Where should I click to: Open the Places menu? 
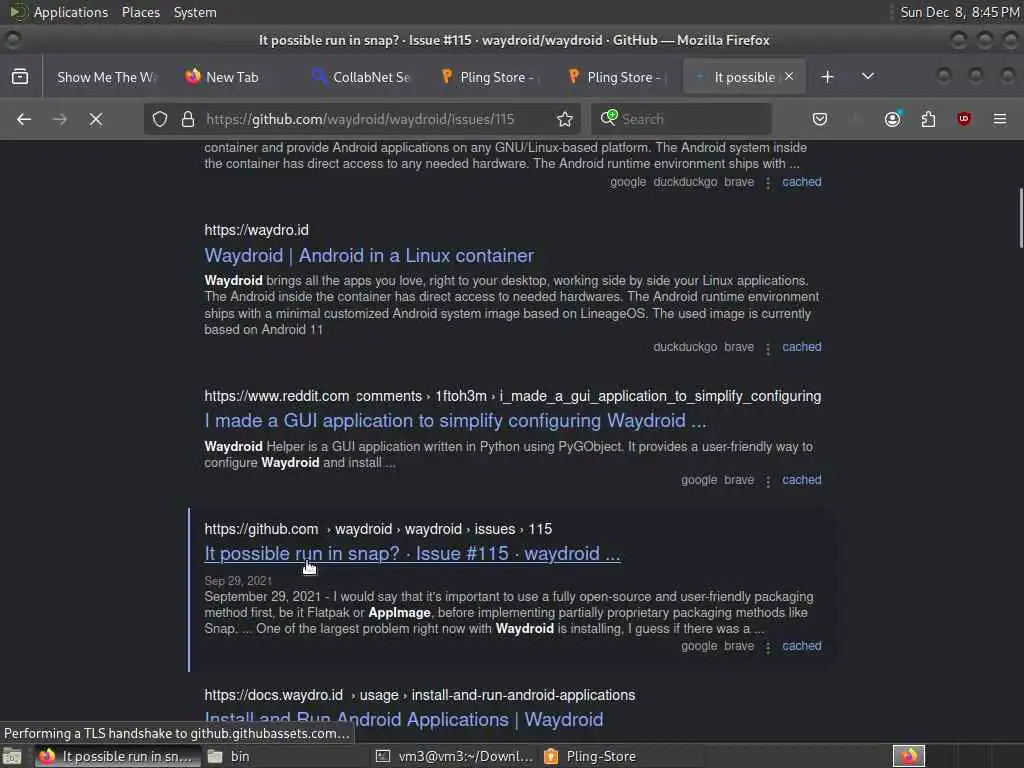(x=140, y=12)
